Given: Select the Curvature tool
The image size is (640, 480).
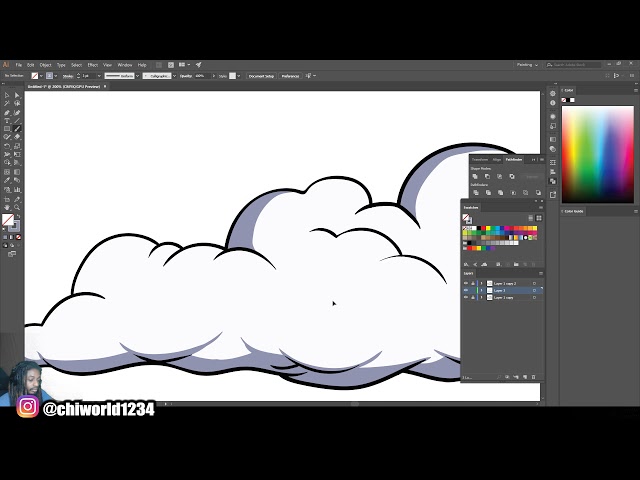Looking at the screenshot, I should (x=17, y=113).
